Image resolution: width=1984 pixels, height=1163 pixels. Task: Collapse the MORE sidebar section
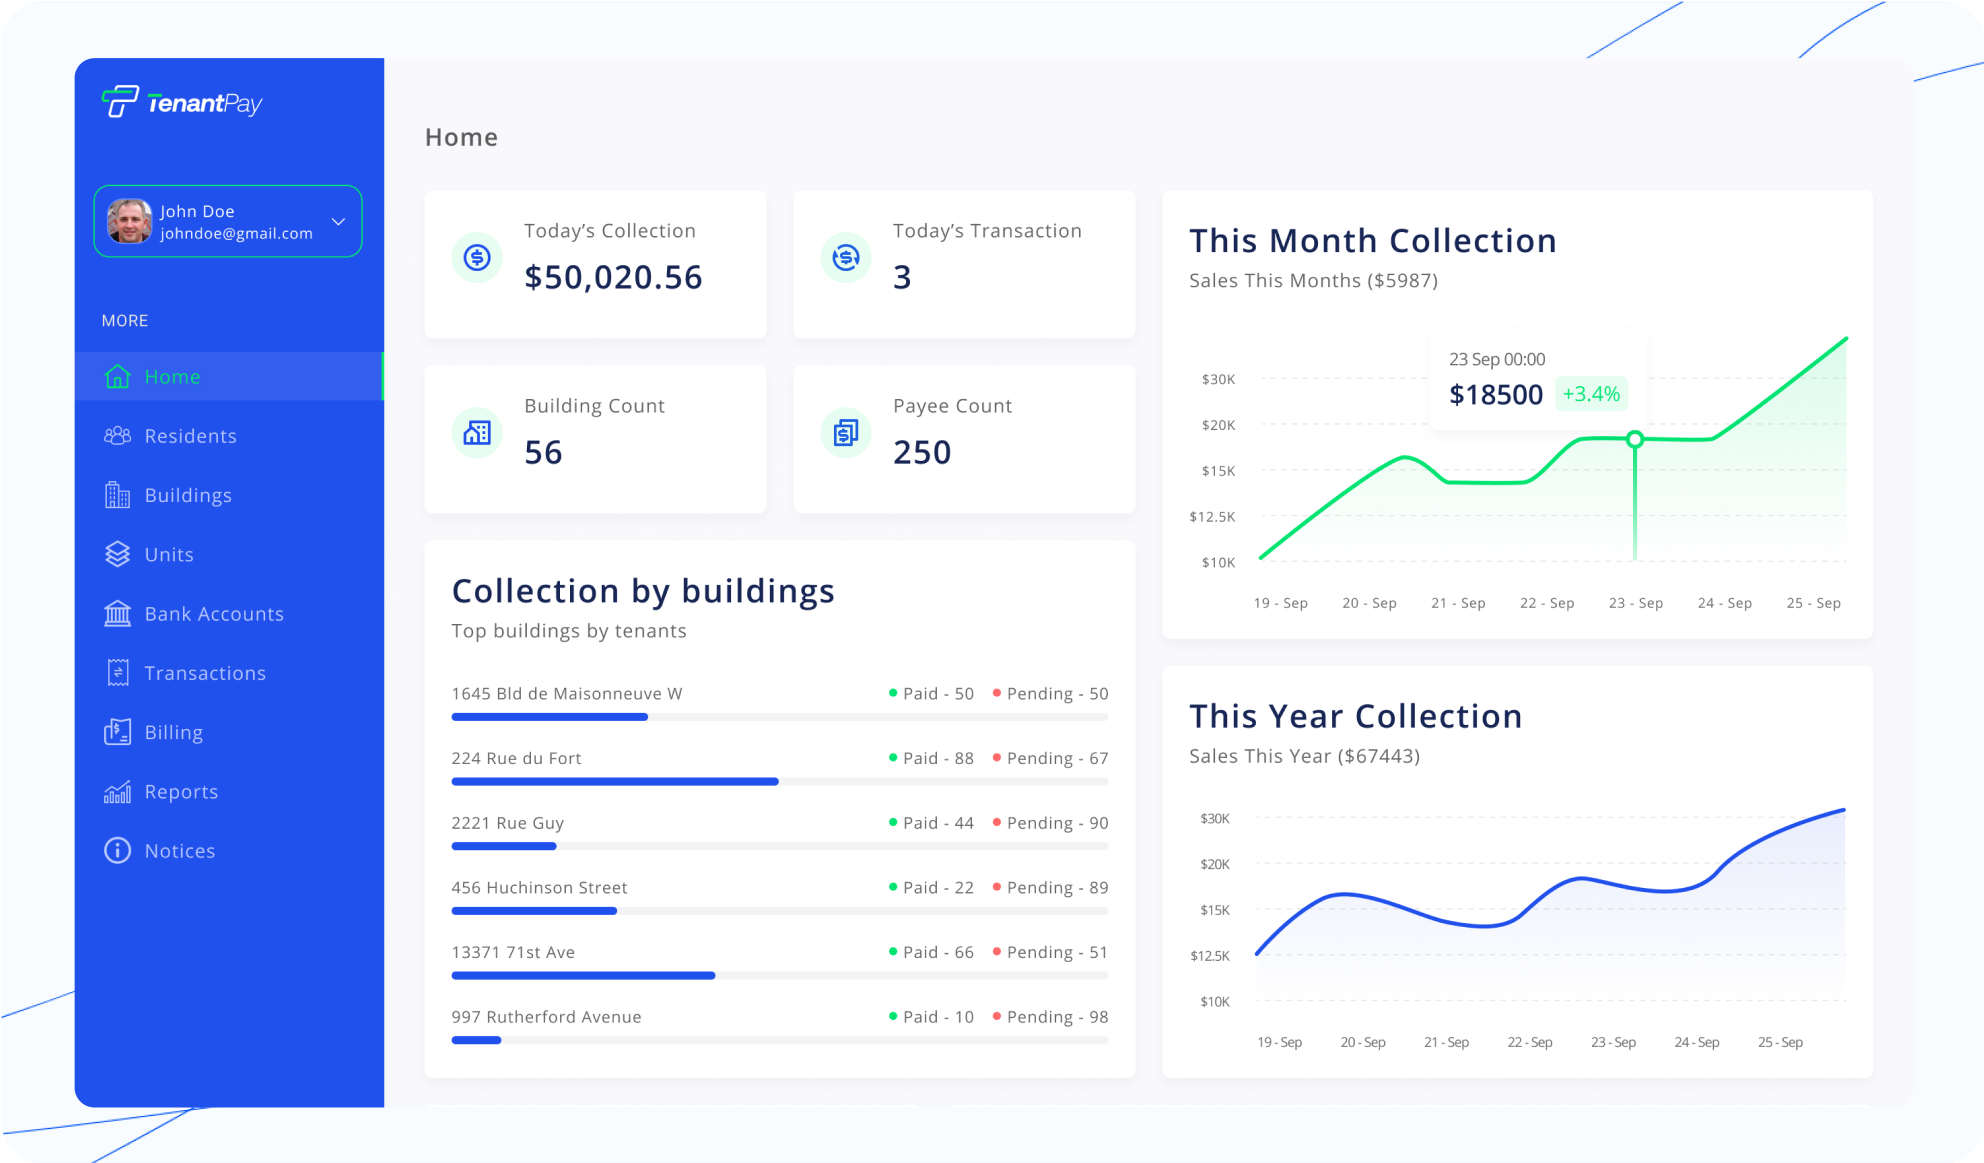[125, 320]
